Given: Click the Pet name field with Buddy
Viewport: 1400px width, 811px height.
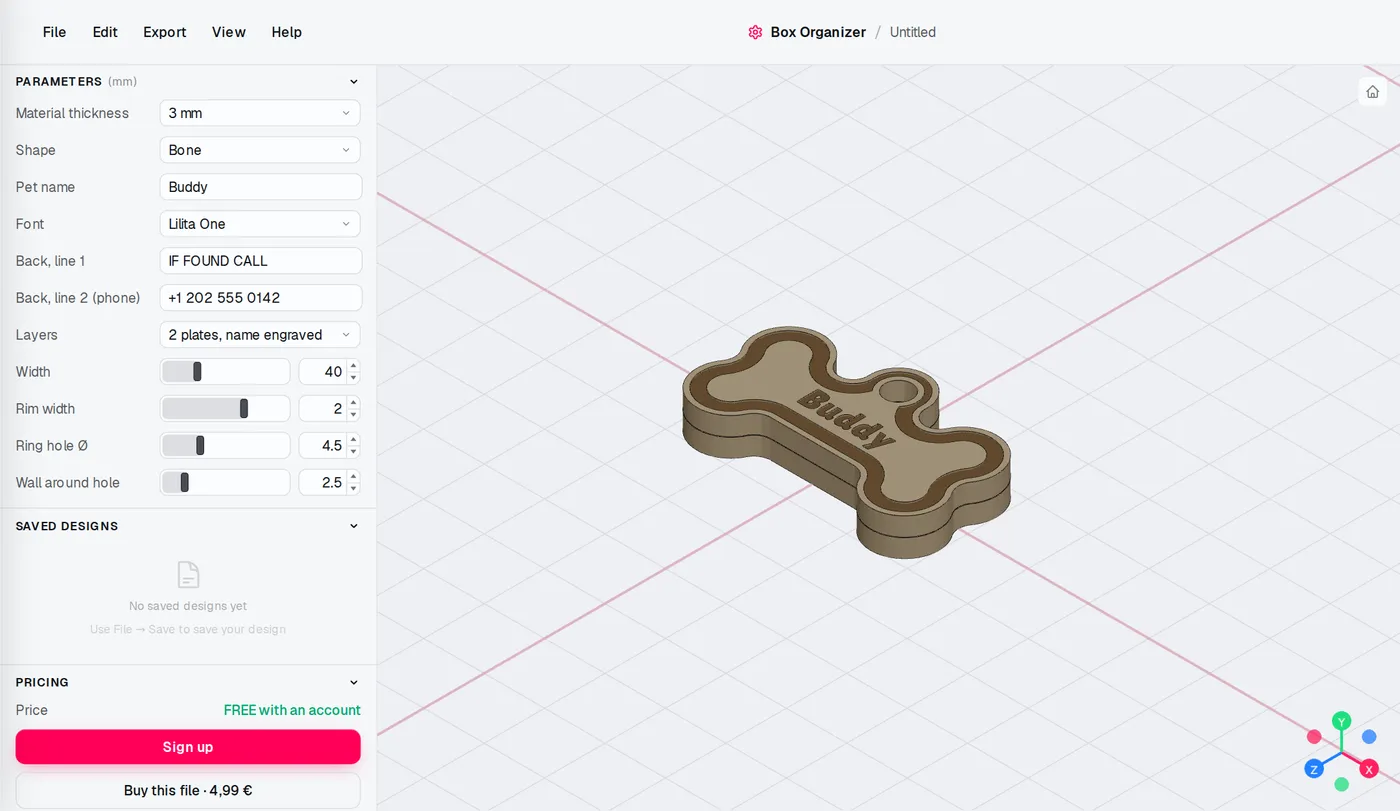Looking at the screenshot, I should click(260, 187).
